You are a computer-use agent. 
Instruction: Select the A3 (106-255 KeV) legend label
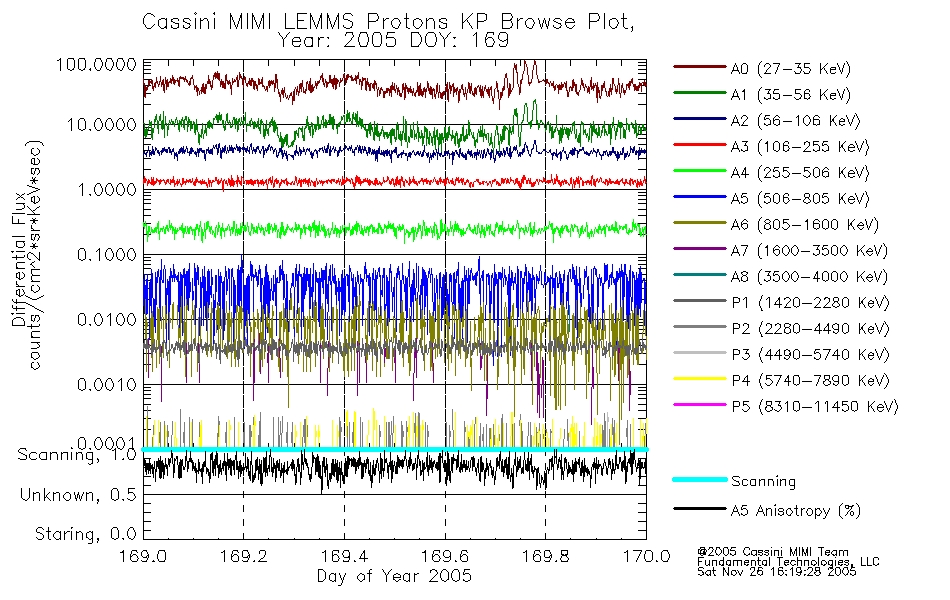tap(800, 147)
